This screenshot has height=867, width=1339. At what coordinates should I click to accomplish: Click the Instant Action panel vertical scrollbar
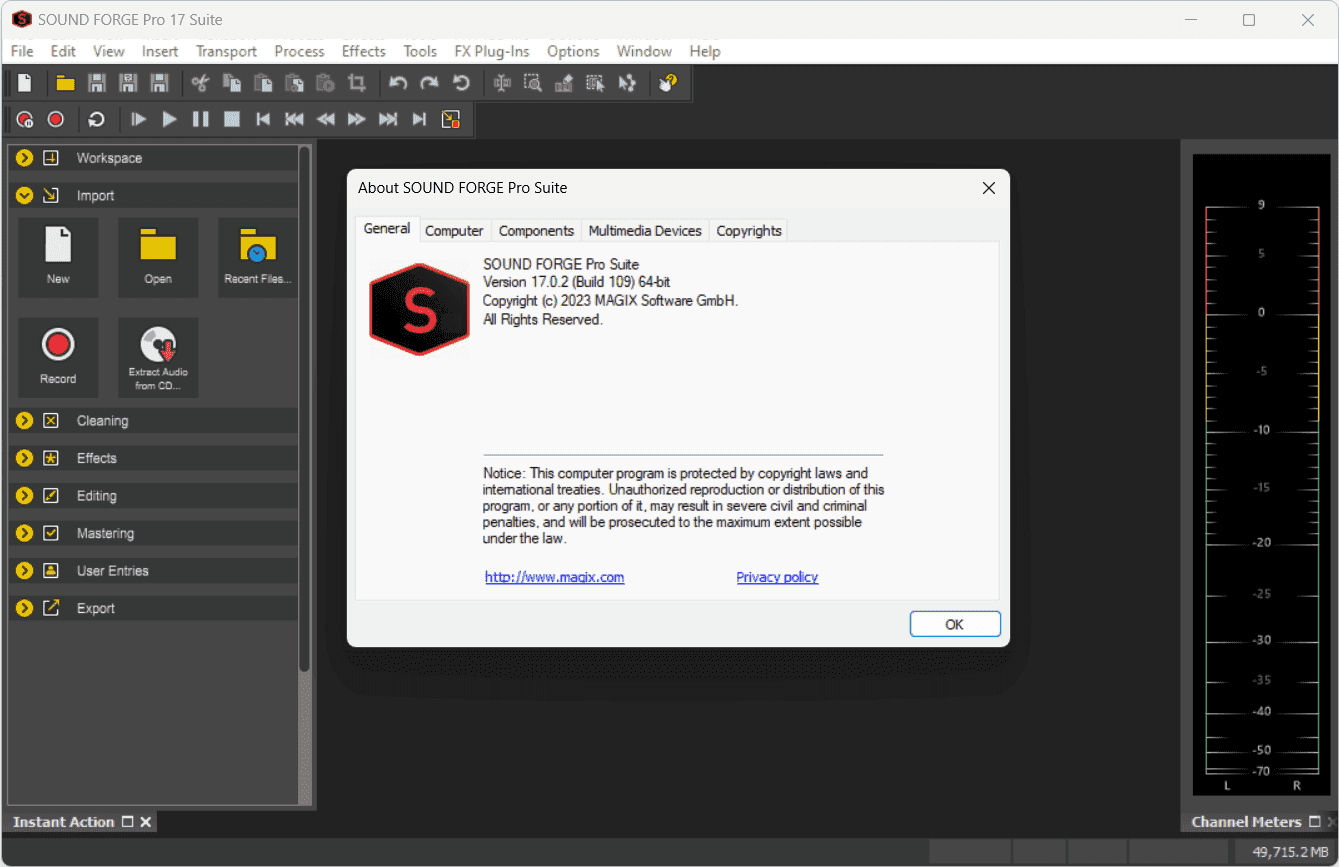305,410
